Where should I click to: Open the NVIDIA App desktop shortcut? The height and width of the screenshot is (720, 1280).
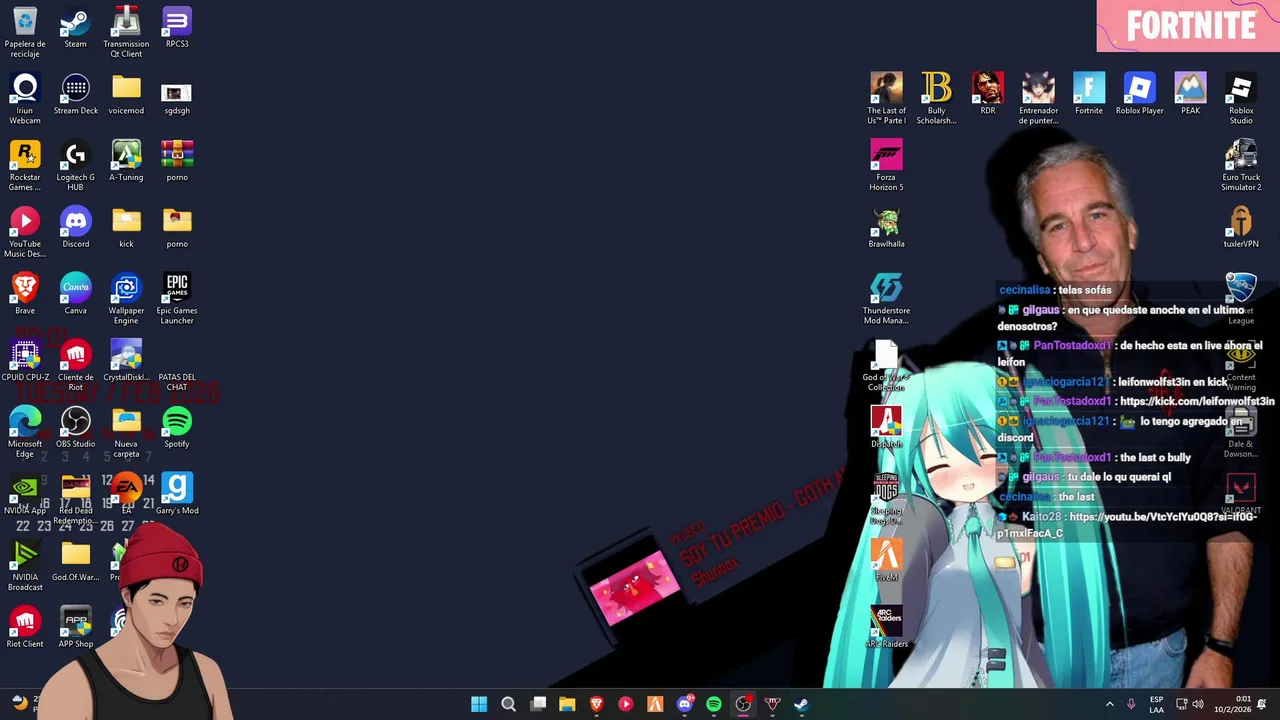25,495
